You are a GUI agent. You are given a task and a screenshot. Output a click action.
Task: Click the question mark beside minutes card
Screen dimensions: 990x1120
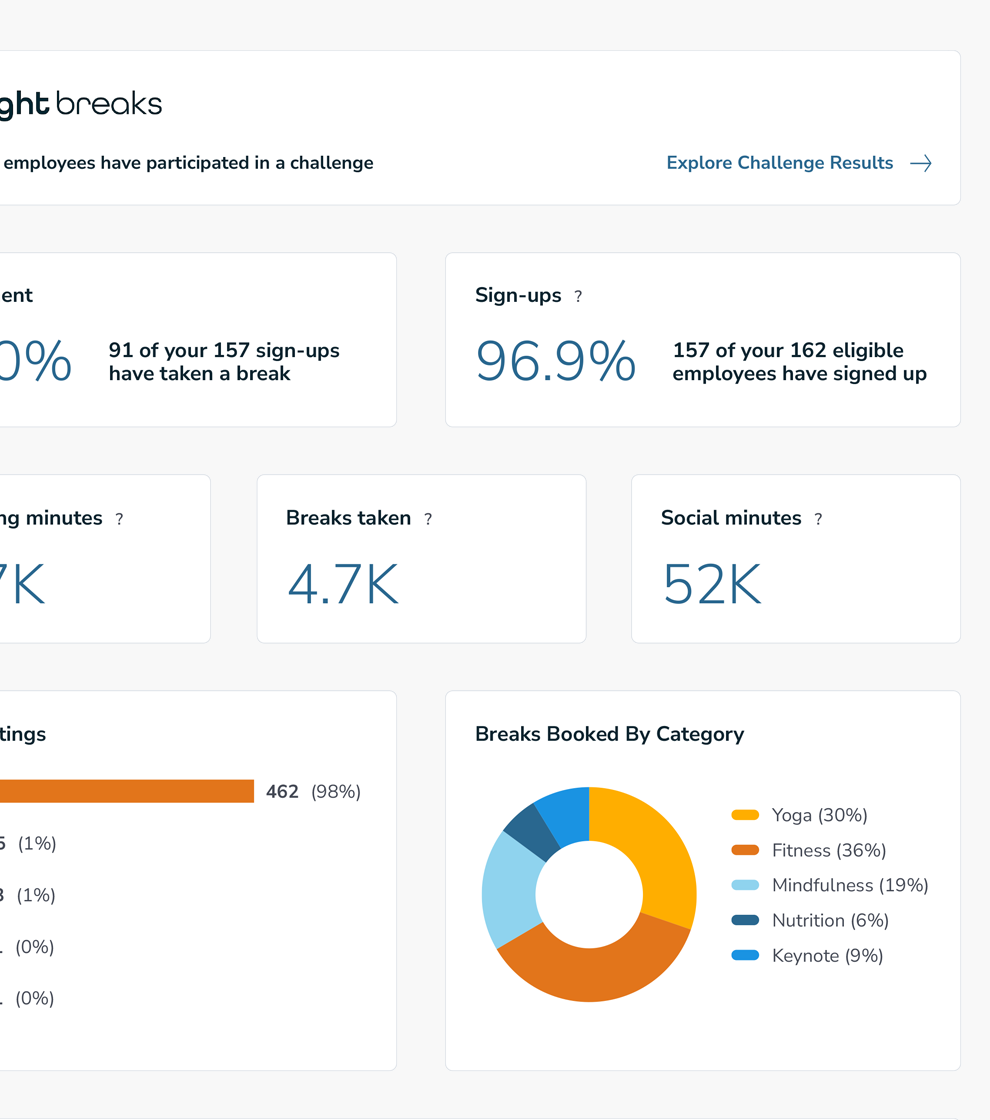pos(119,519)
